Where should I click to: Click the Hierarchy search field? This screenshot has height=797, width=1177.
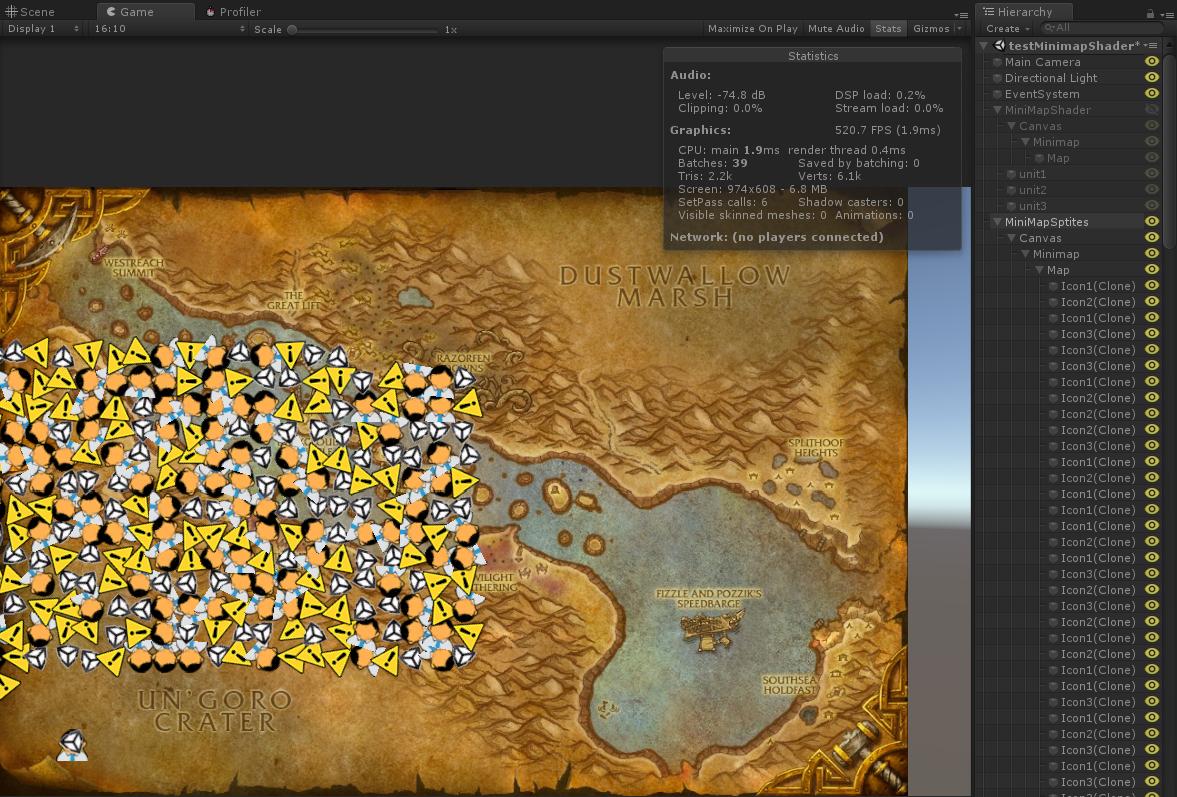(1102, 28)
